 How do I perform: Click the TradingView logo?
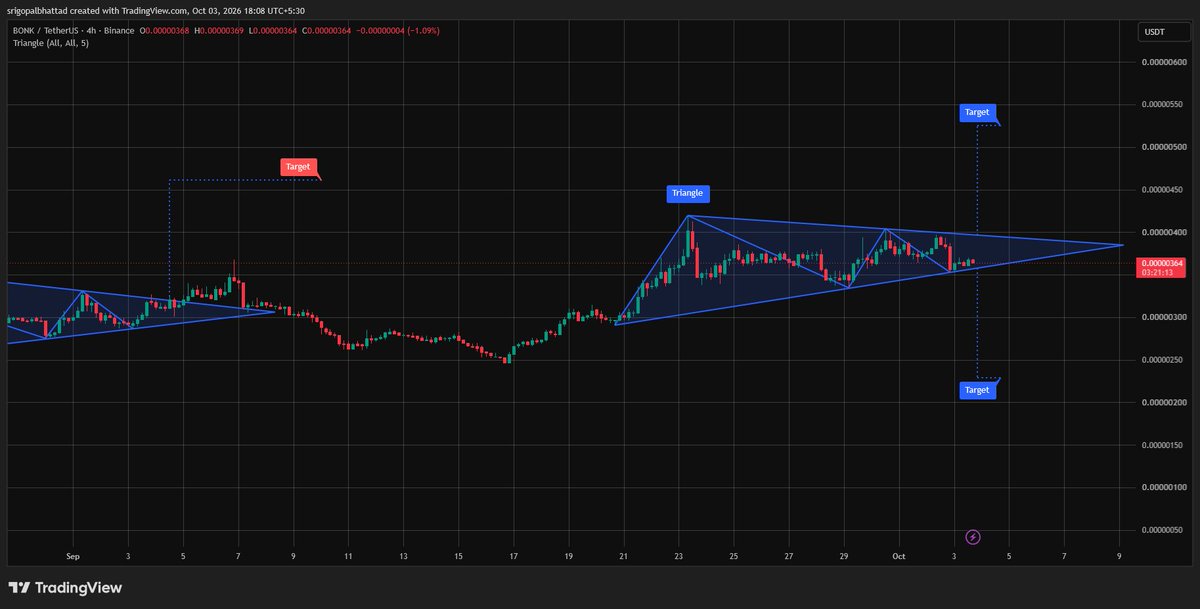(65, 588)
